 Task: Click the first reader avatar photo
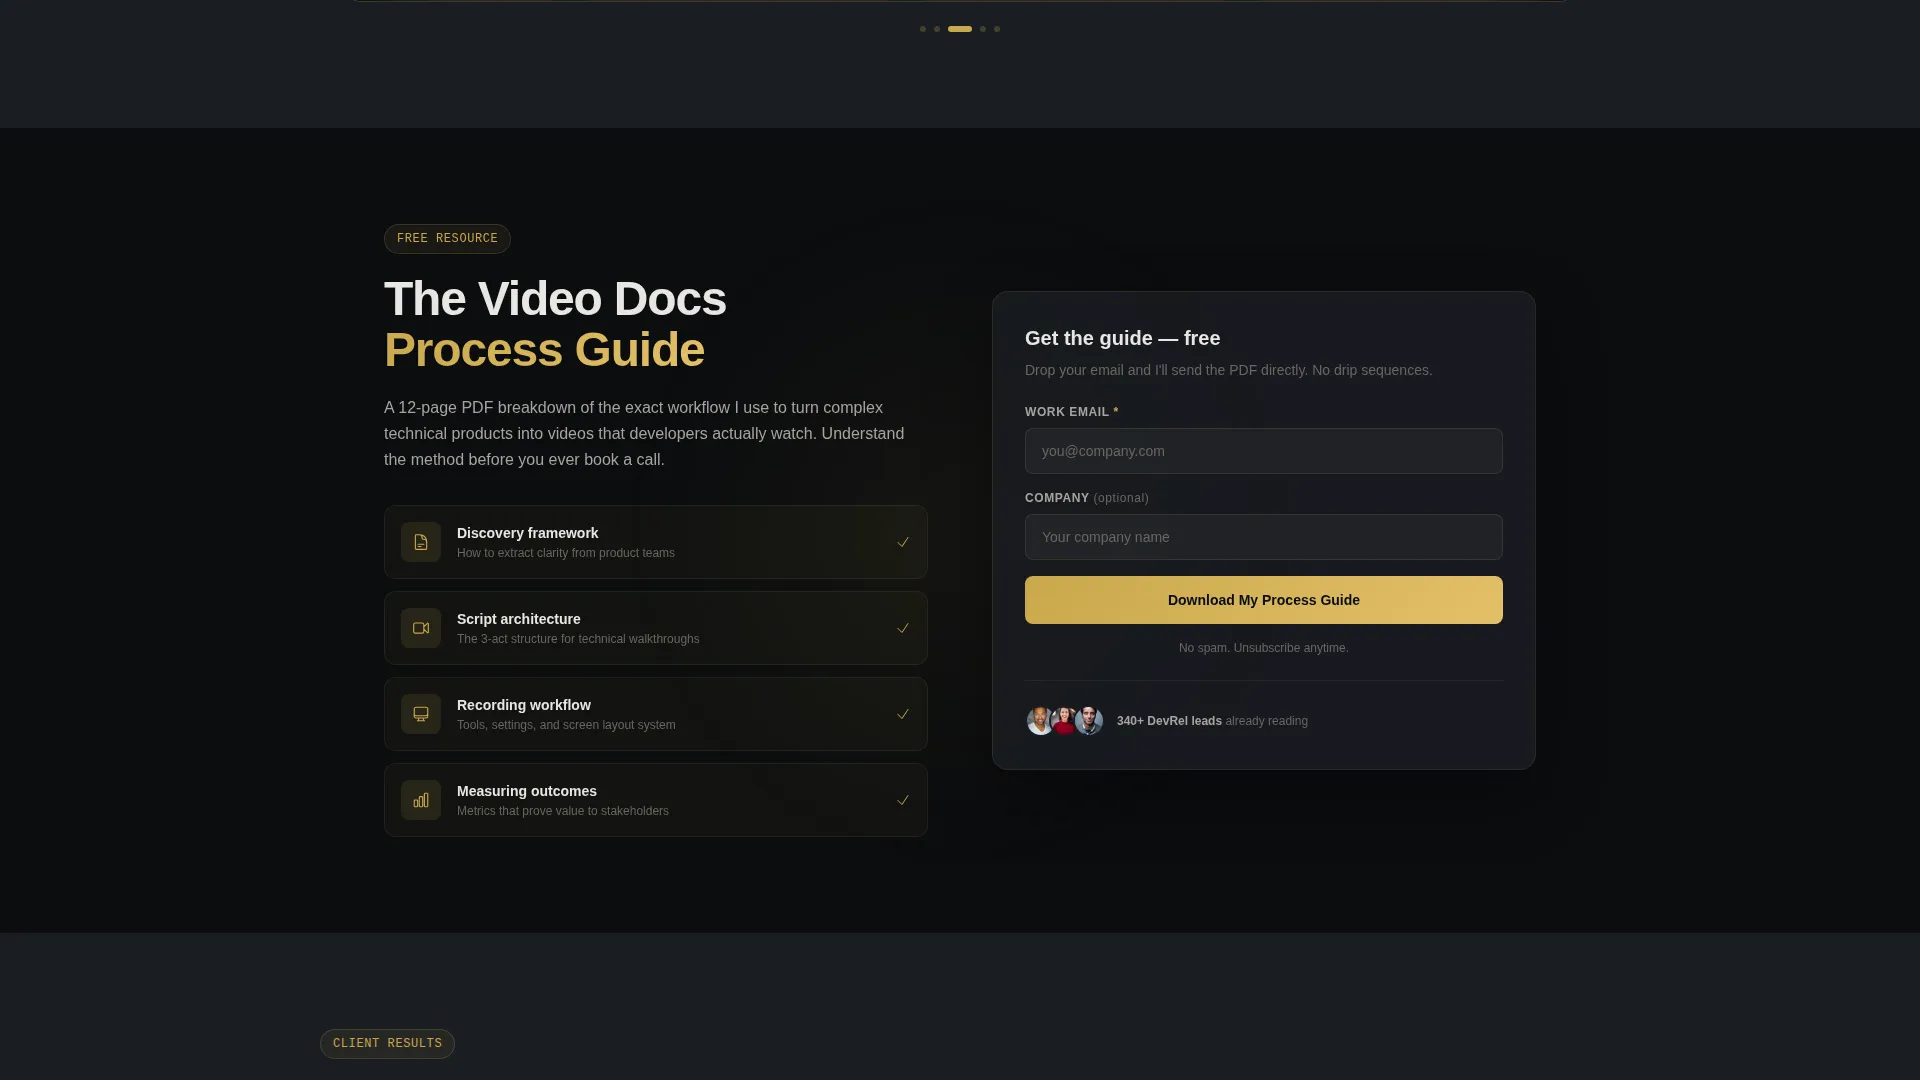click(1040, 721)
